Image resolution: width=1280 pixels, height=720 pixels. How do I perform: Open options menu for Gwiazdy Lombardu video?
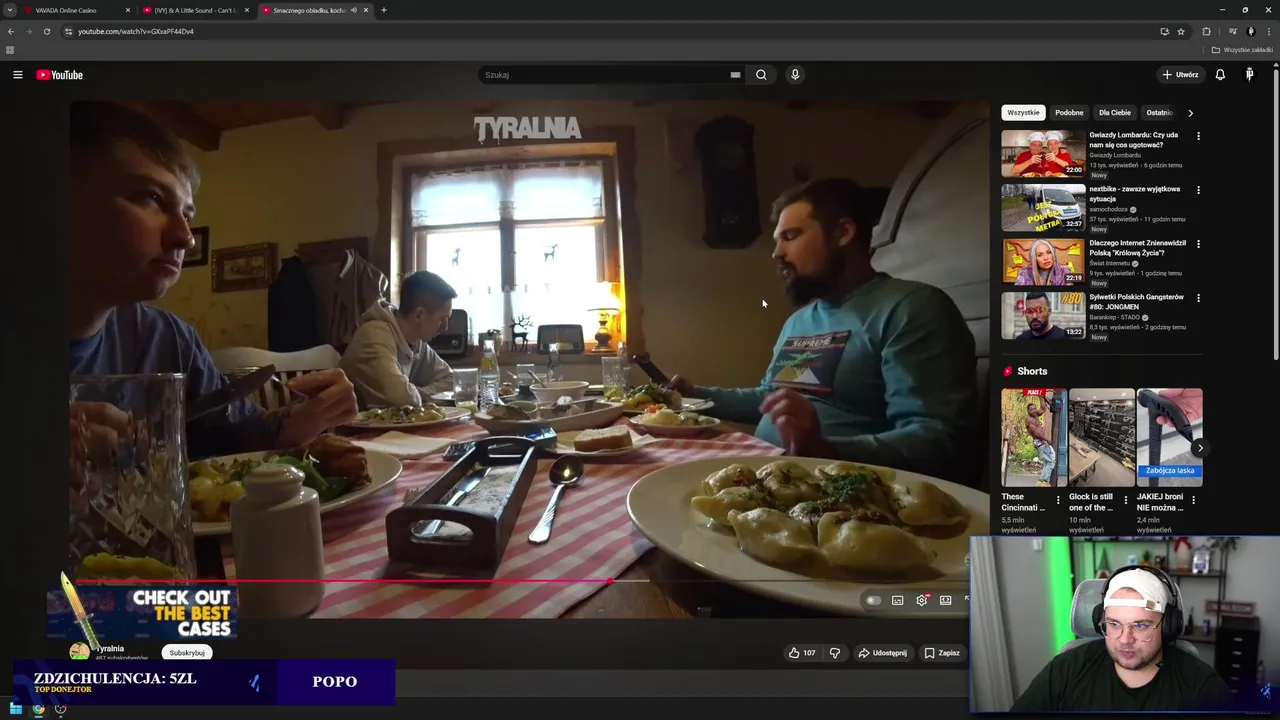[1198, 136]
